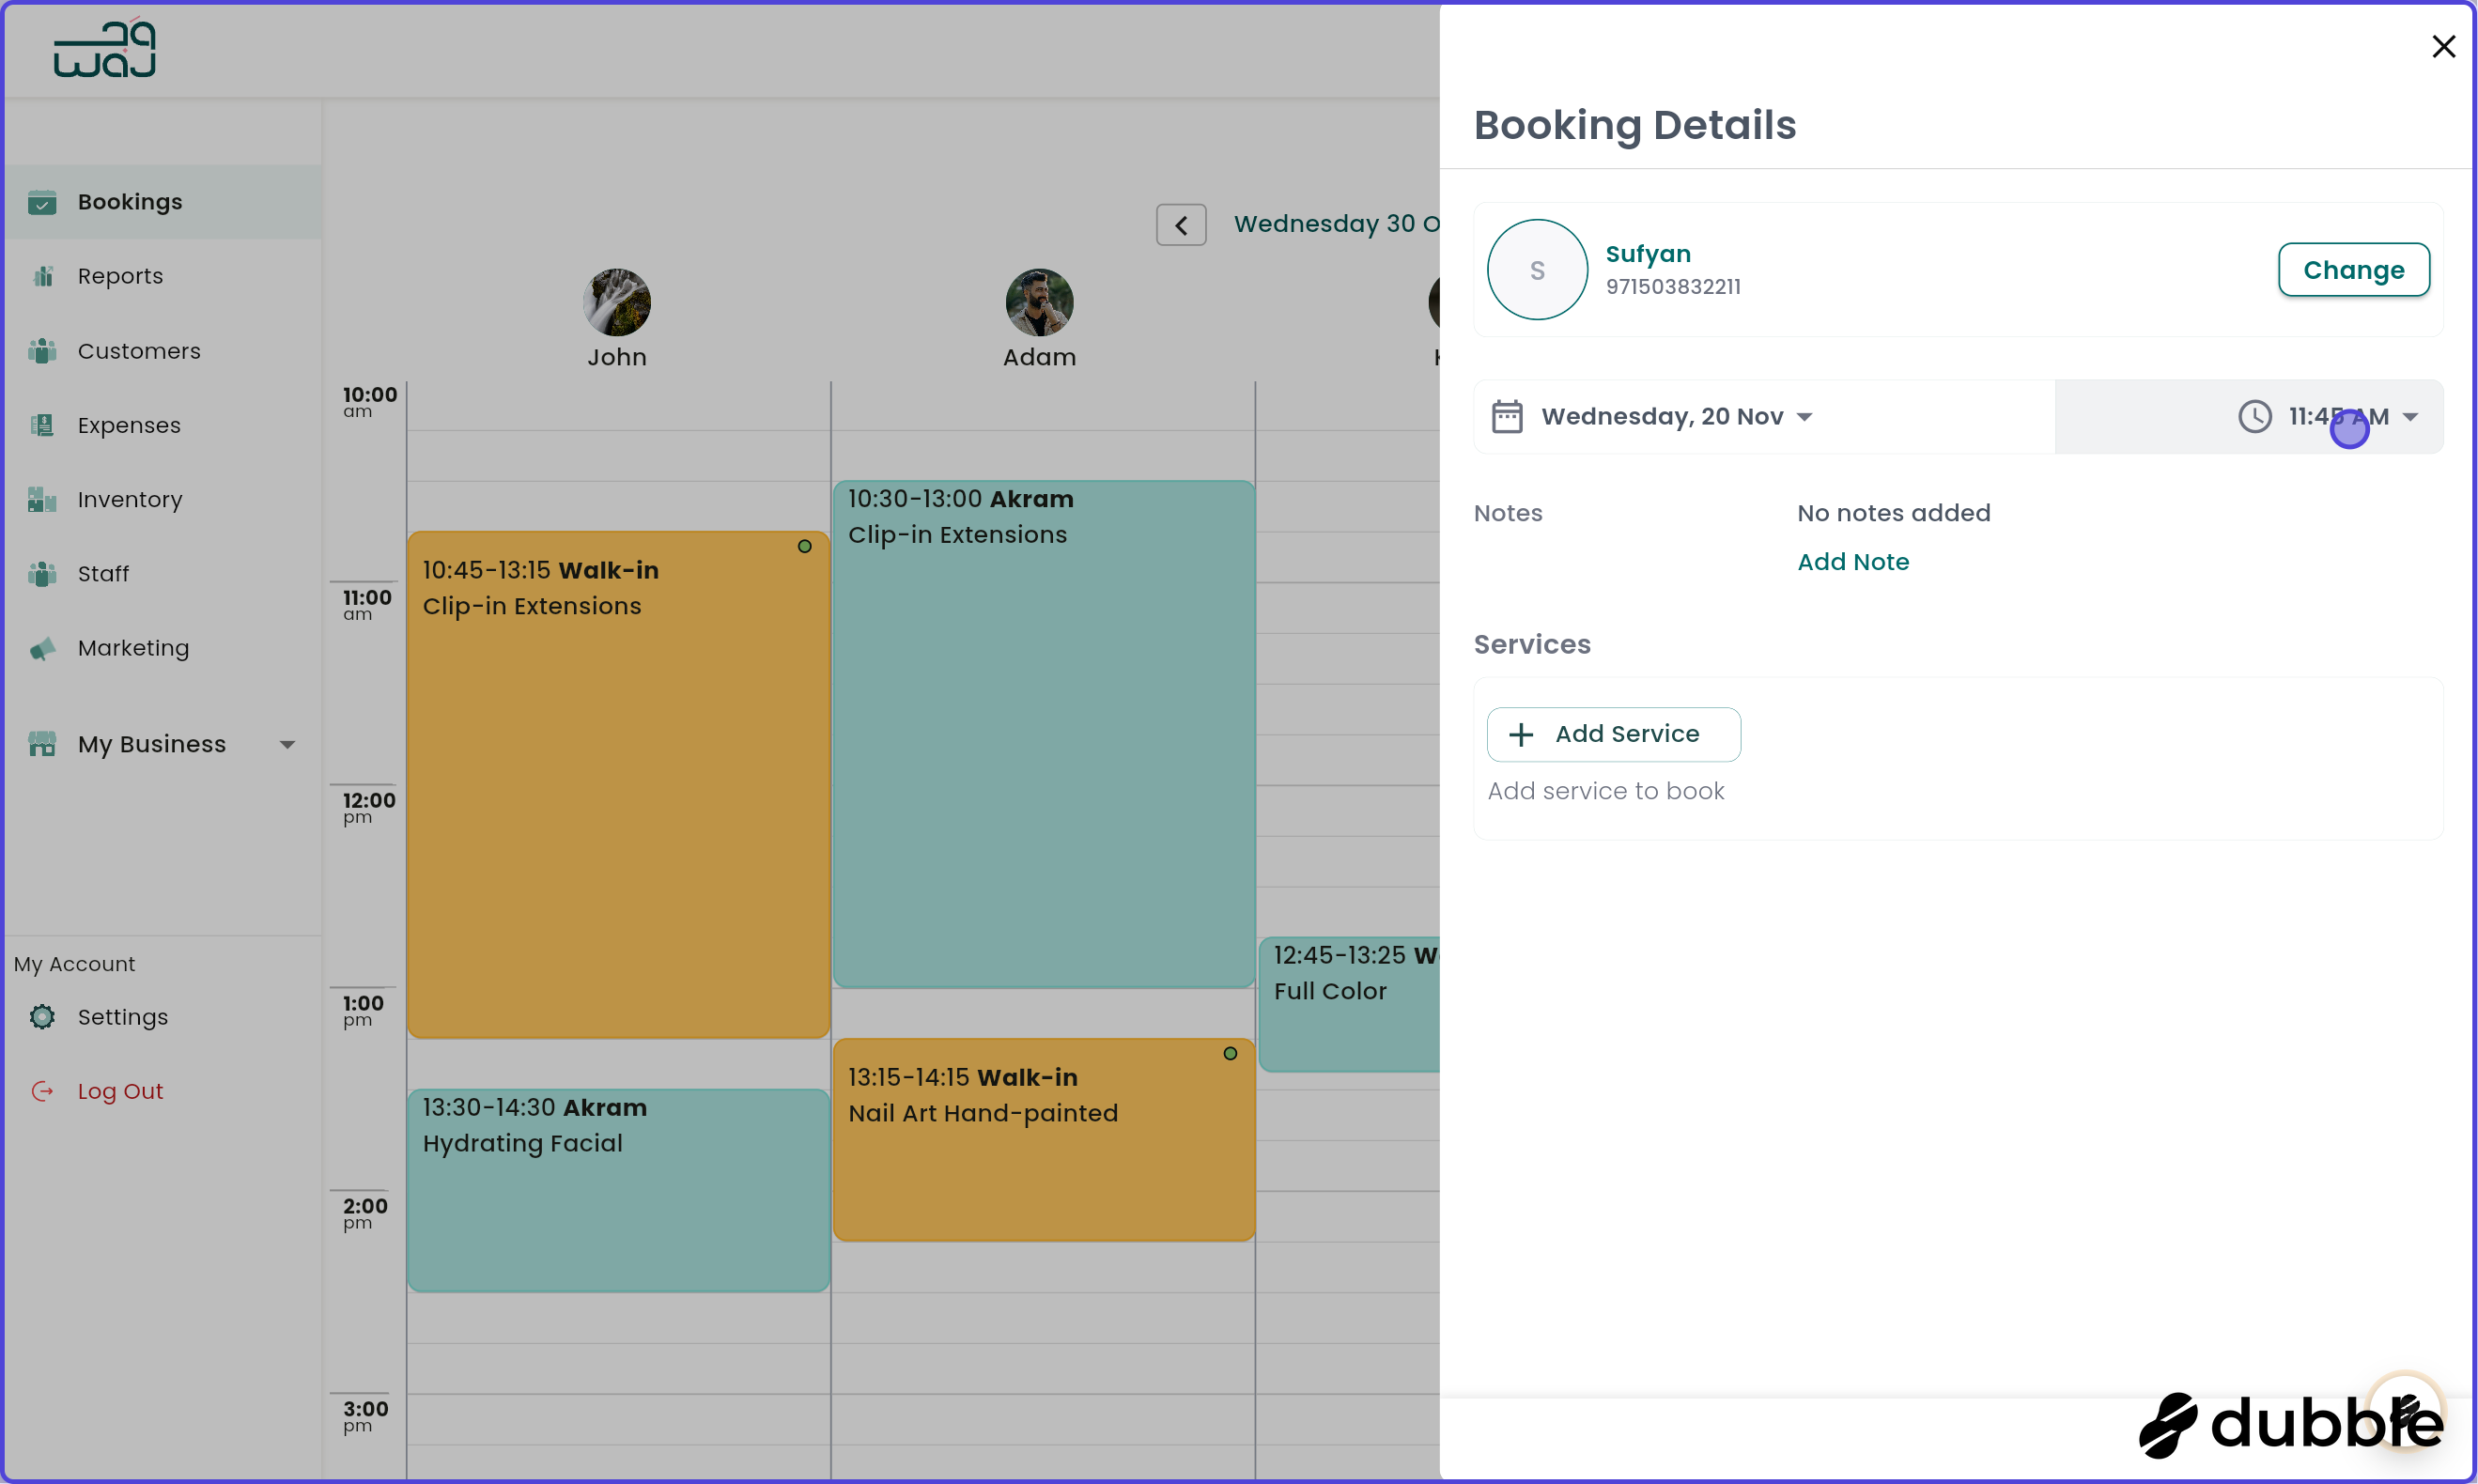Open Reports from the sidebar icon

43,275
